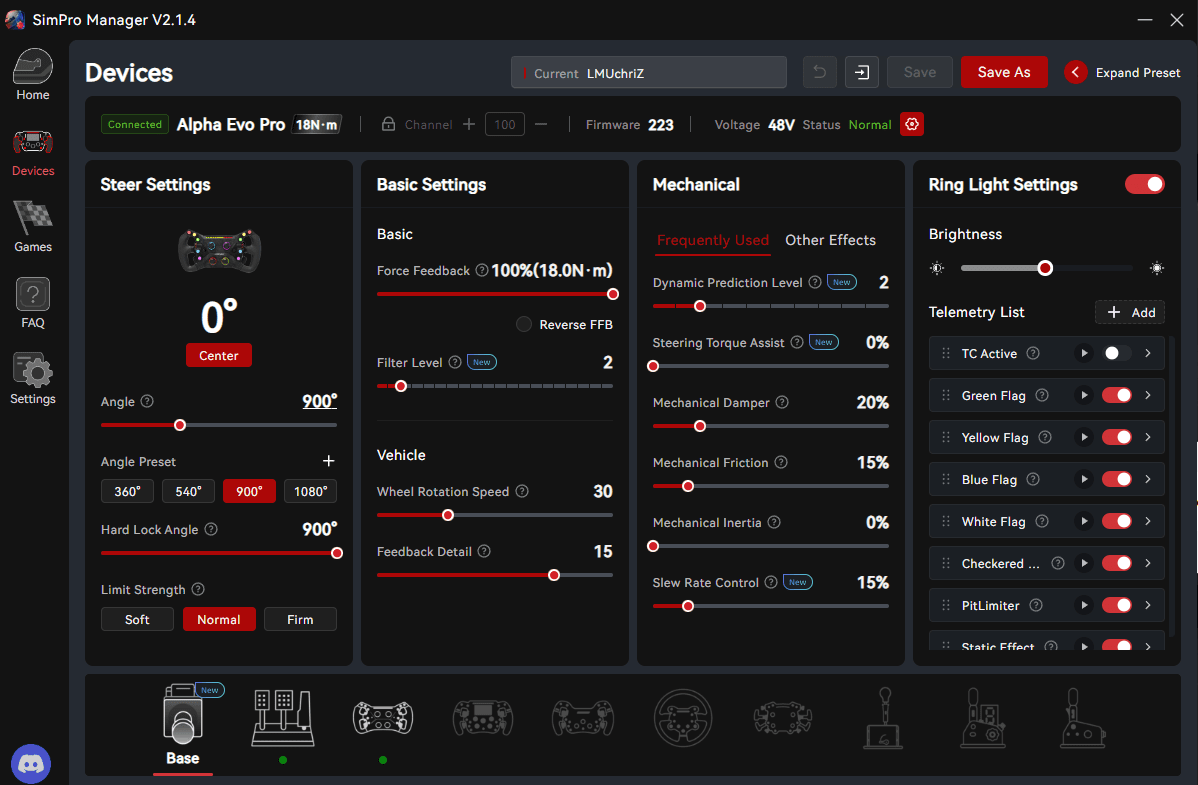Viewport: 1198px width, 785px height.
Task: Expand TC Active row details
Action: click(x=1148, y=353)
